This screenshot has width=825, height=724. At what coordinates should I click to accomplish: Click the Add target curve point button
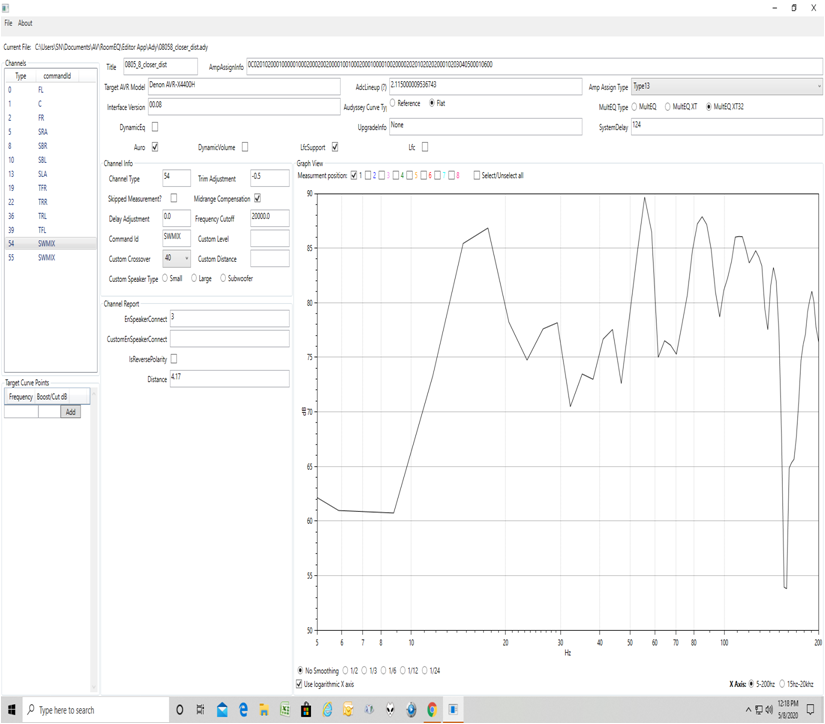click(x=70, y=412)
